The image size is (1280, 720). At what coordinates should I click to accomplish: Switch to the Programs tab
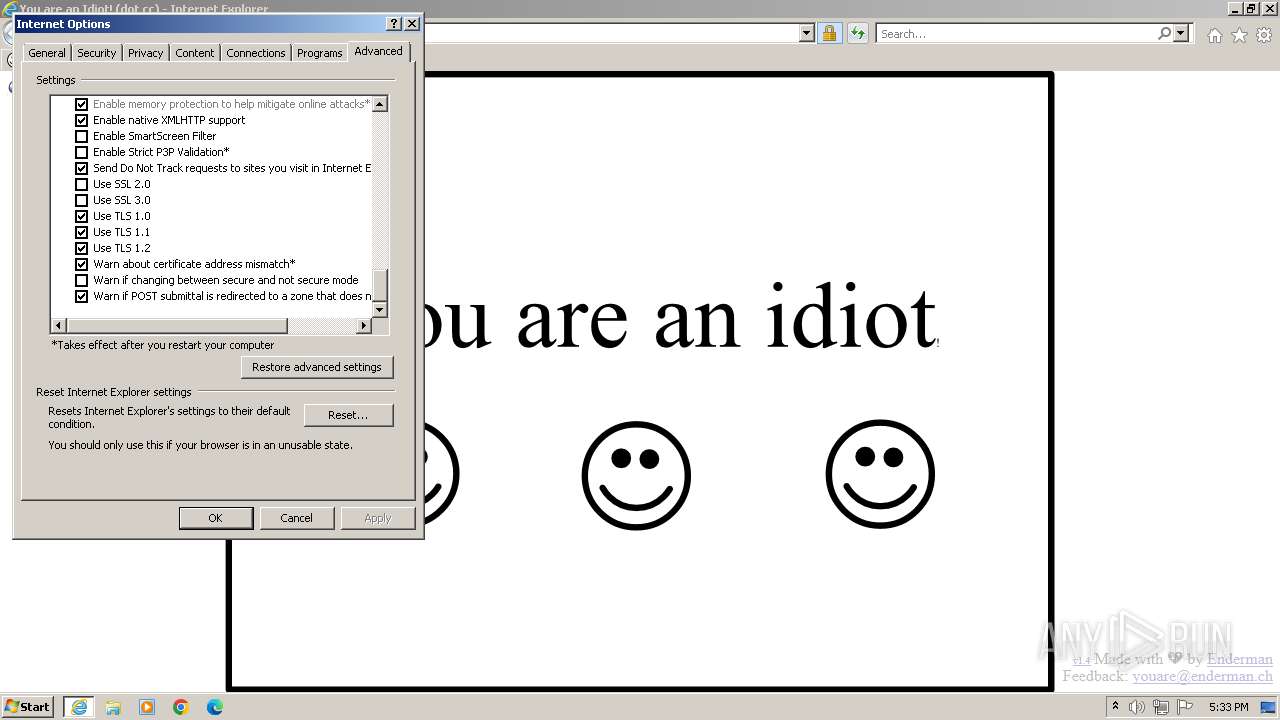coord(320,53)
